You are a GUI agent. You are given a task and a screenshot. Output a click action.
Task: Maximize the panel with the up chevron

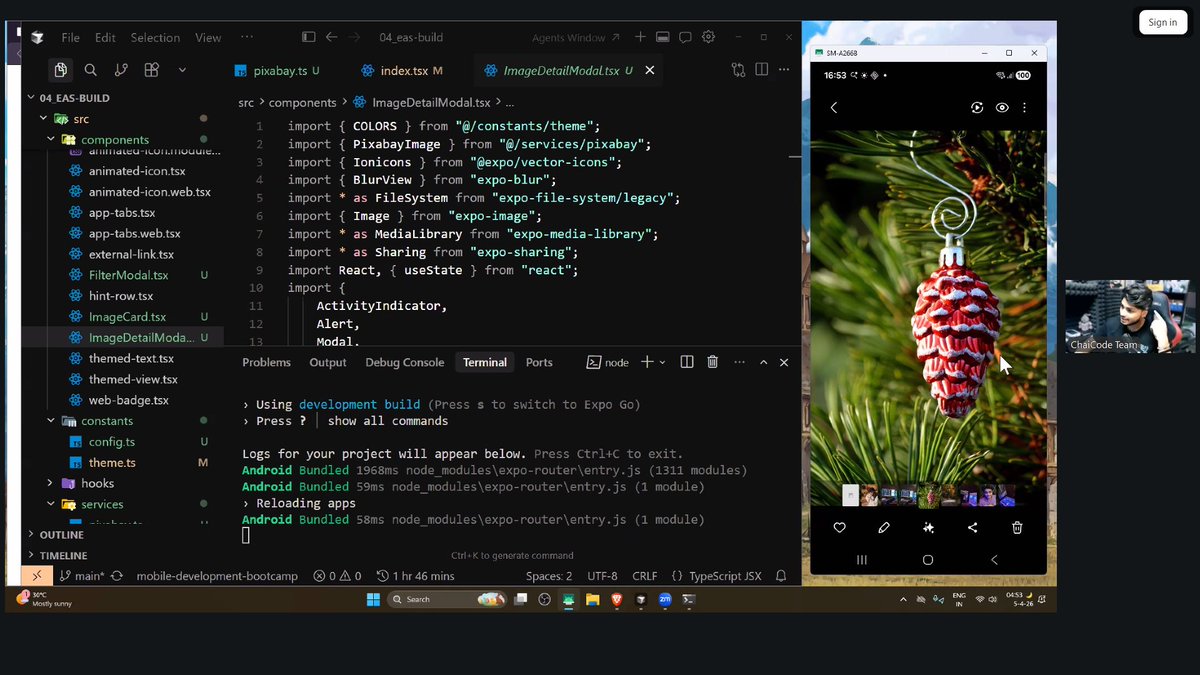[763, 362]
